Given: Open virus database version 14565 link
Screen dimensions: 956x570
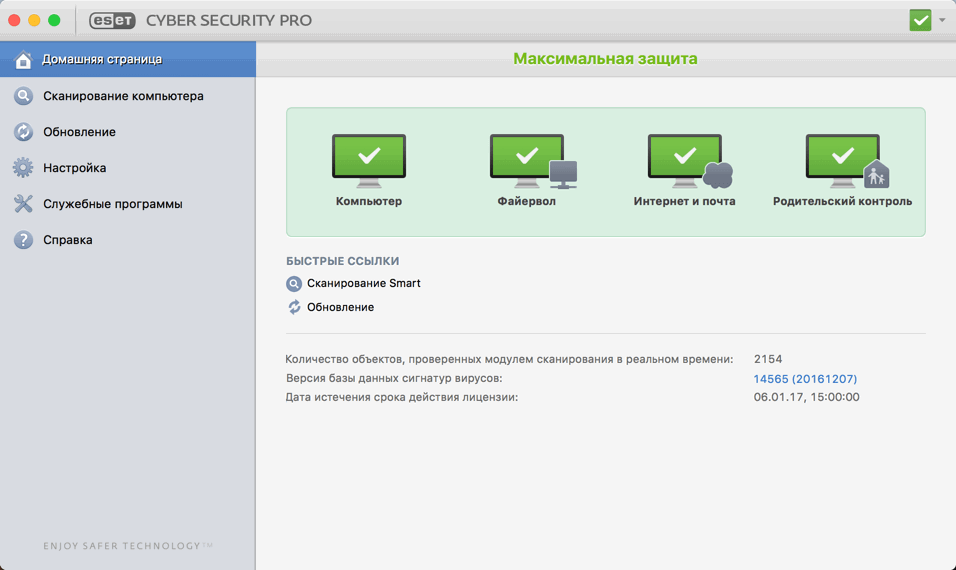Looking at the screenshot, I should 805,379.
